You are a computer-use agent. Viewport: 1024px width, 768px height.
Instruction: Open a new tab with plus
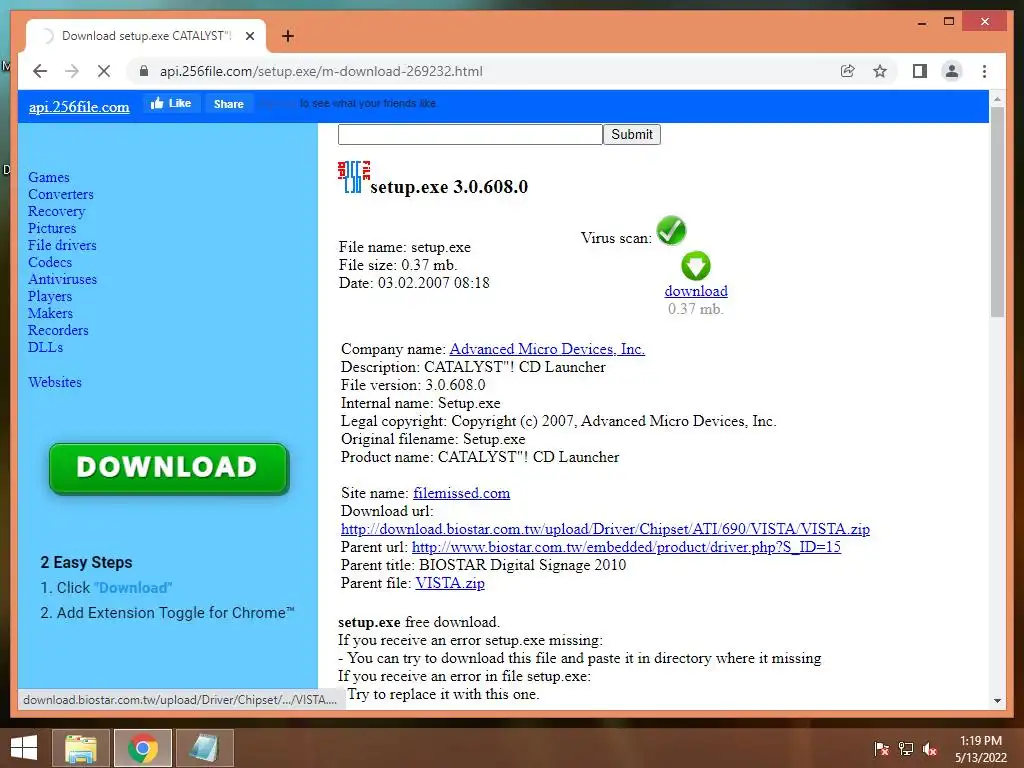coord(287,36)
